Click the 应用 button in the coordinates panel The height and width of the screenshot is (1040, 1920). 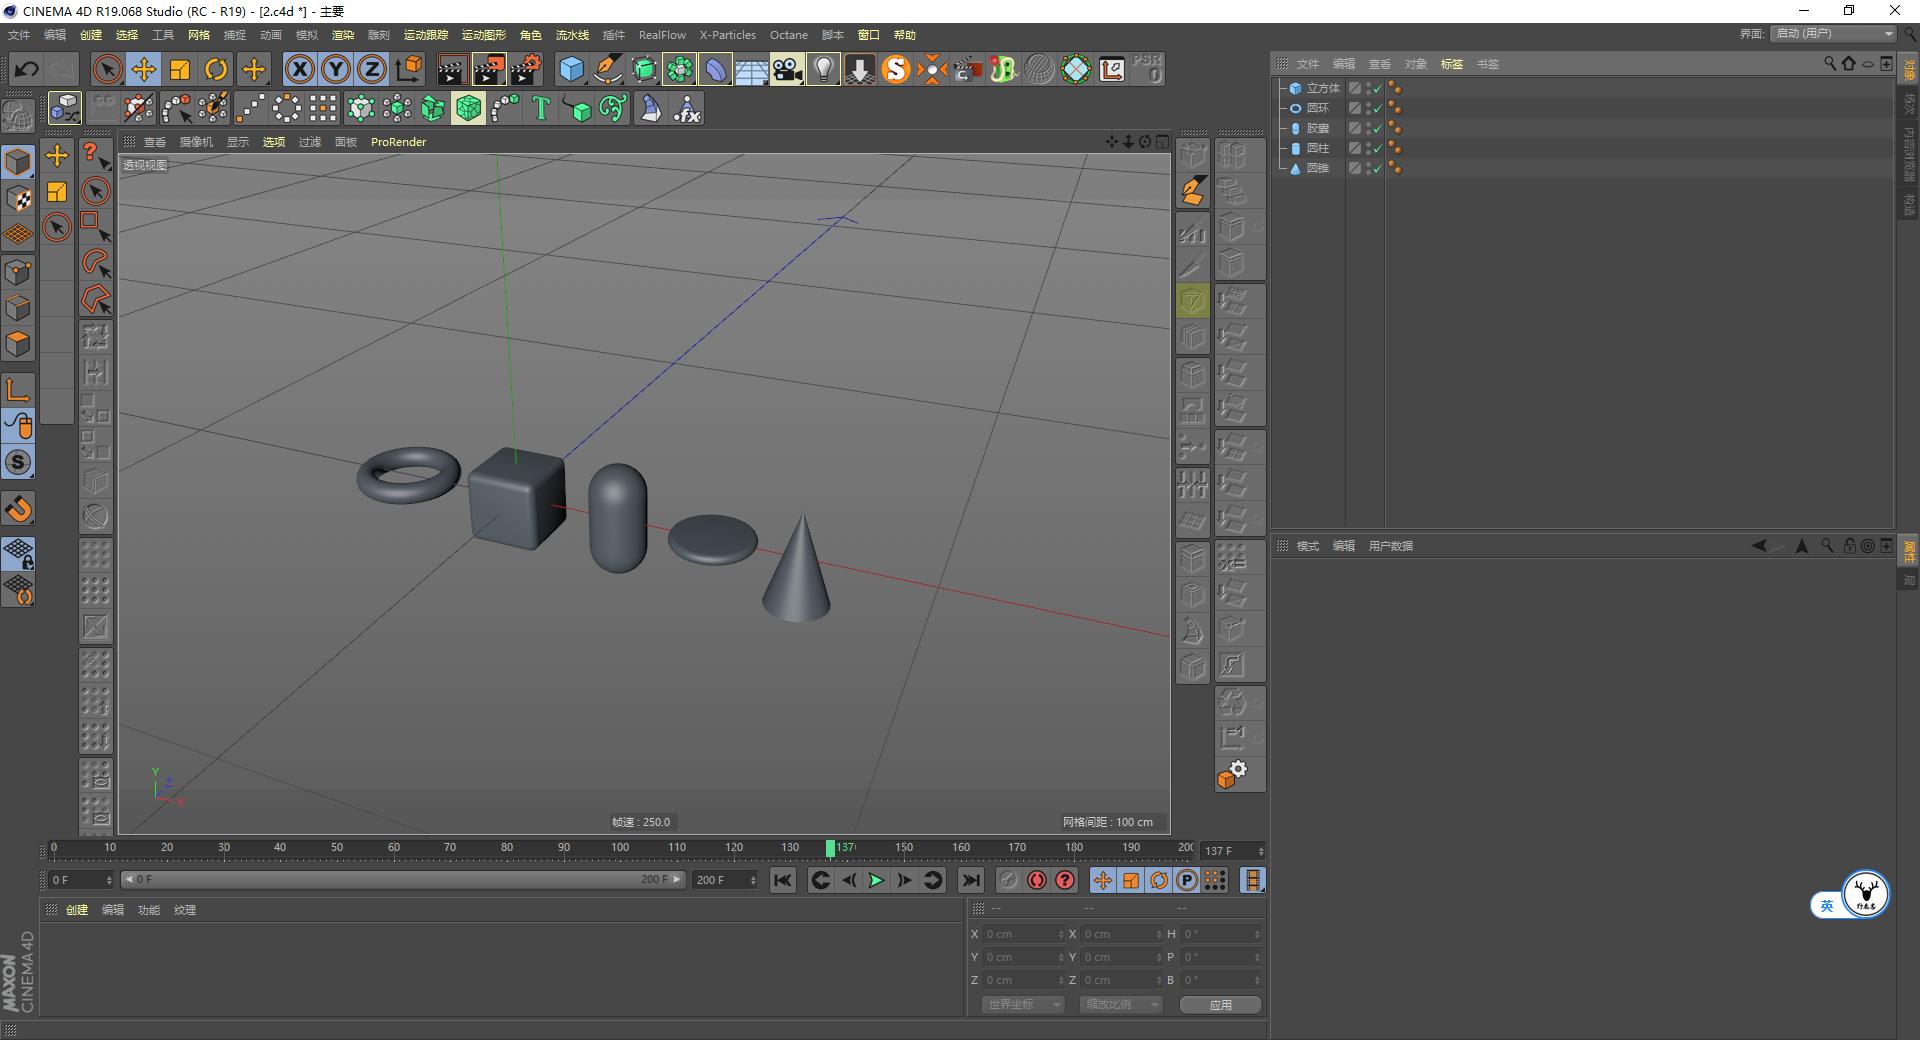click(x=1220, y=1005)
